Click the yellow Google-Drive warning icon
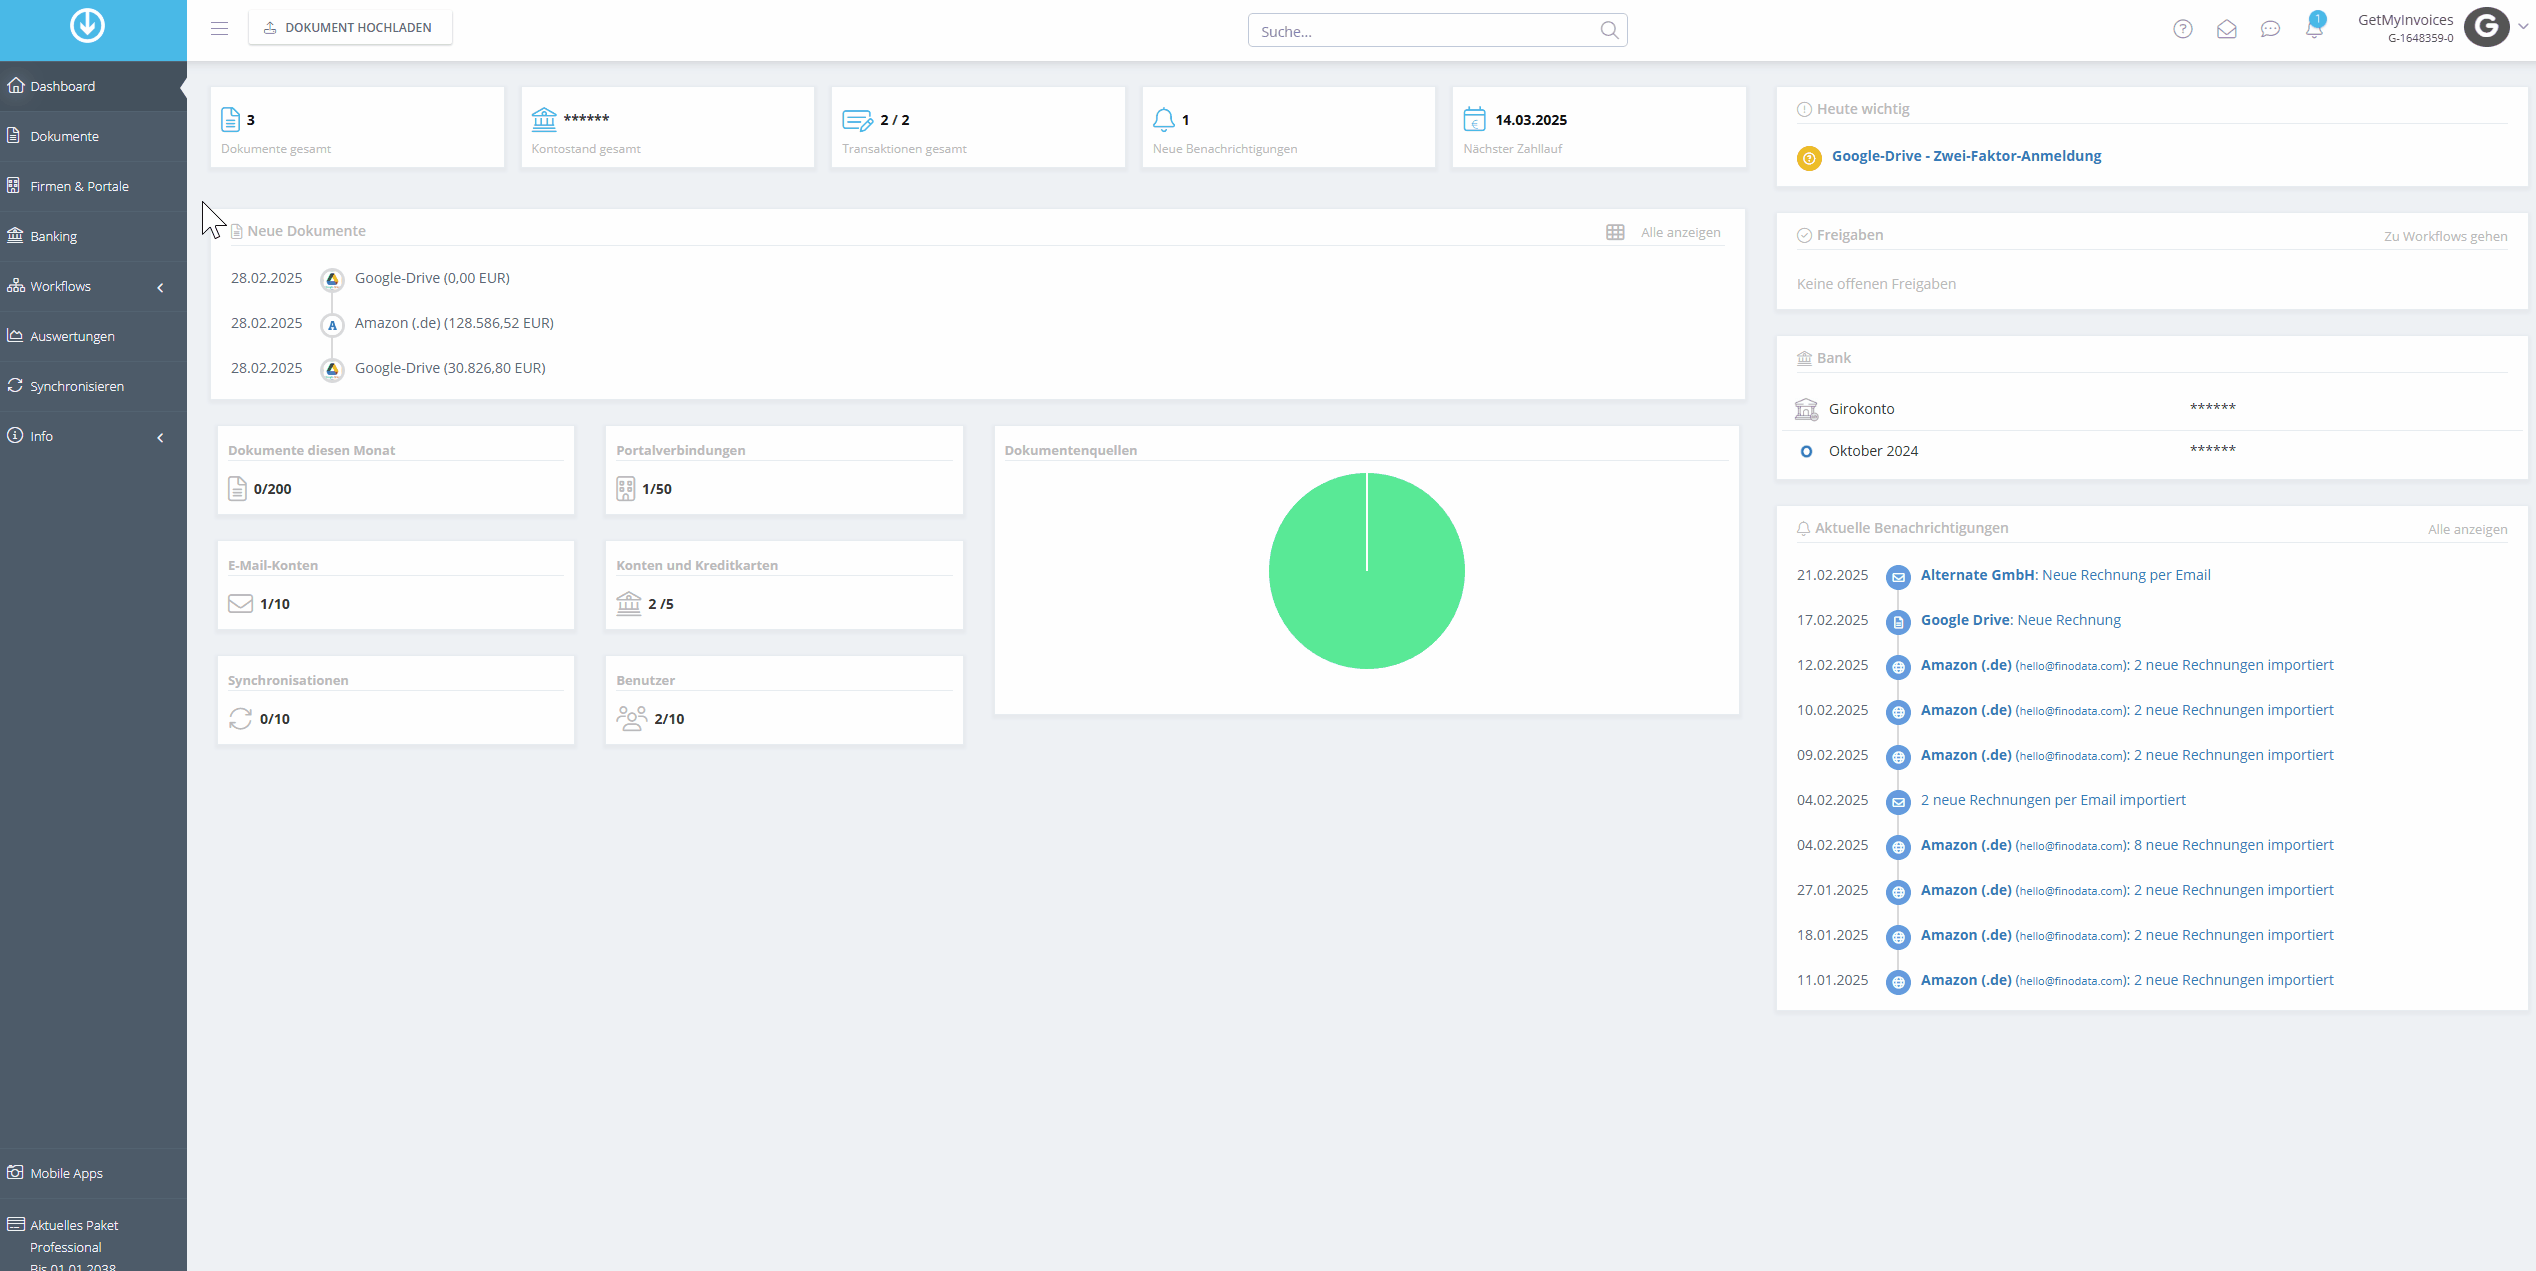The image size is (2536, 1271). [1809, 158]
